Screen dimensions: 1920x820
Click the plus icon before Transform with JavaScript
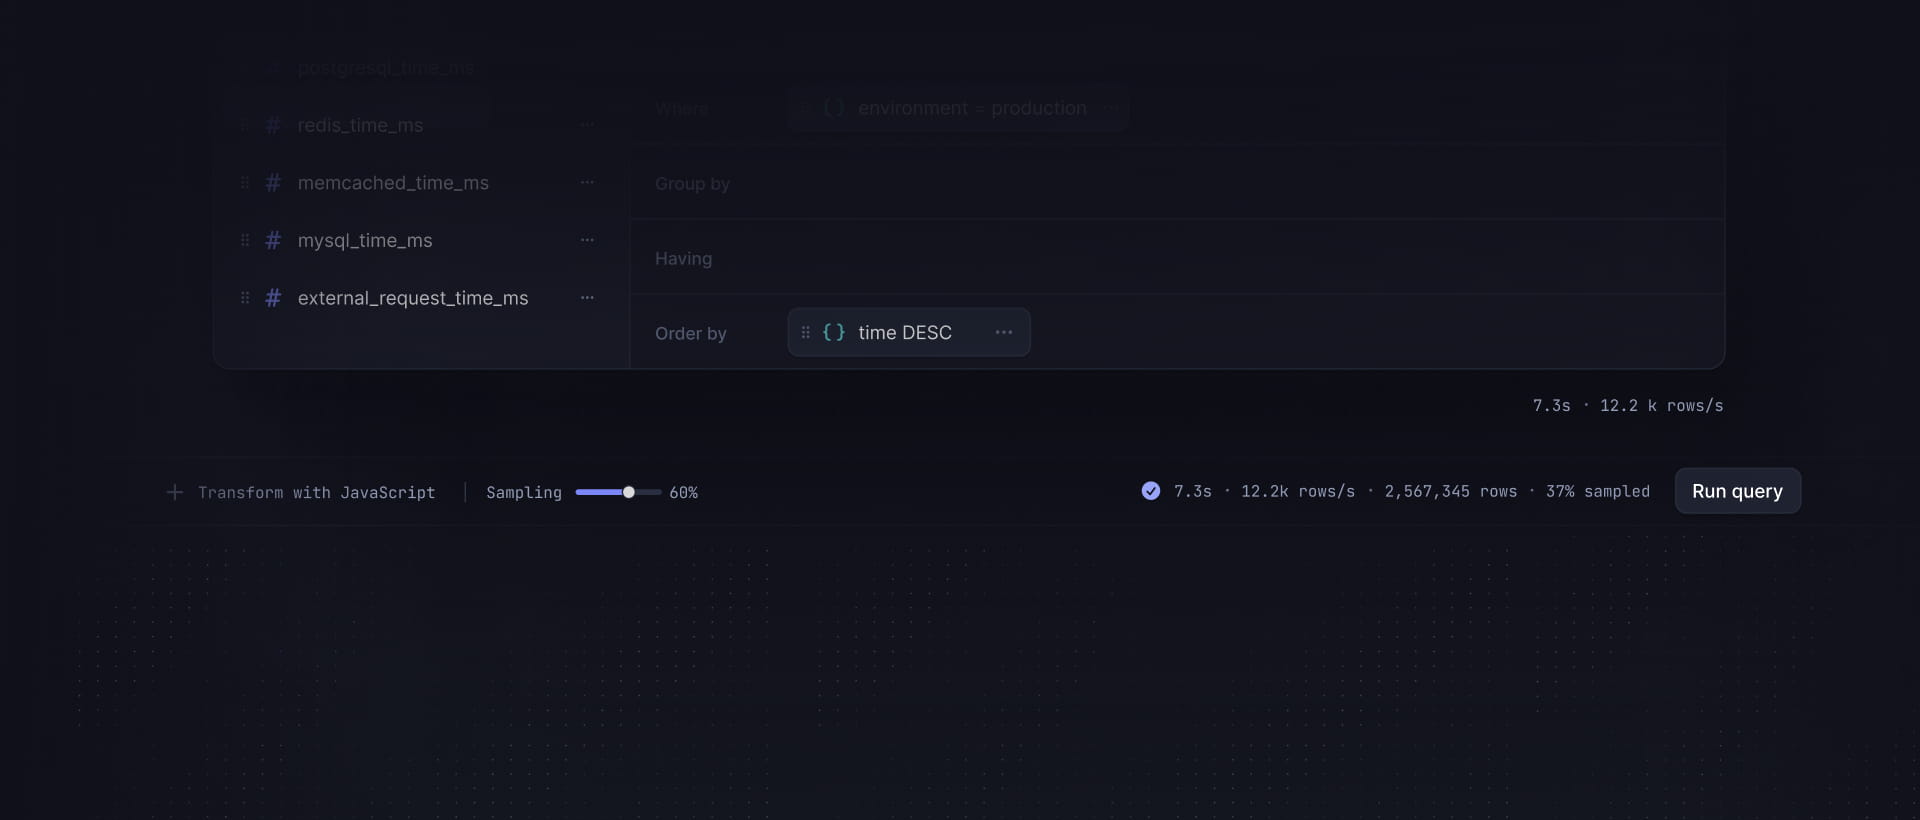[x=175, y=492]
